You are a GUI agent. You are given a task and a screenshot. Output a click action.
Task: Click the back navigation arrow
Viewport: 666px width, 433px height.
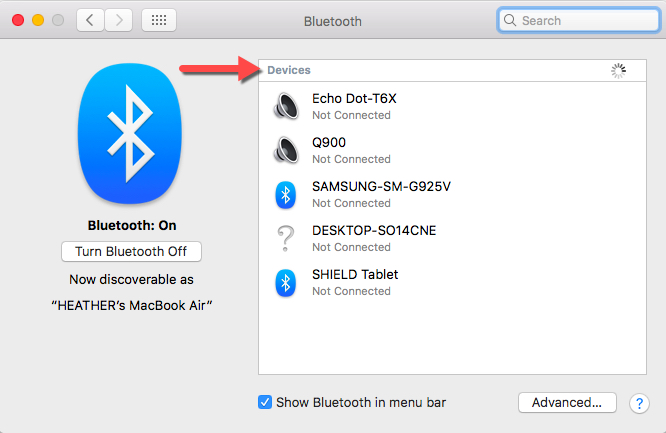[90, 20]
